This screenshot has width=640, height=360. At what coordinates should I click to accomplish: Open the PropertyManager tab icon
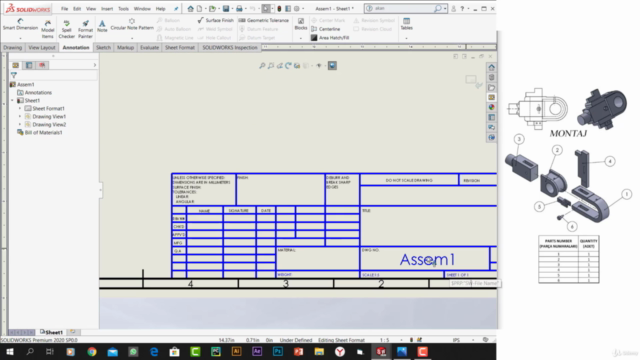point(29,65)
